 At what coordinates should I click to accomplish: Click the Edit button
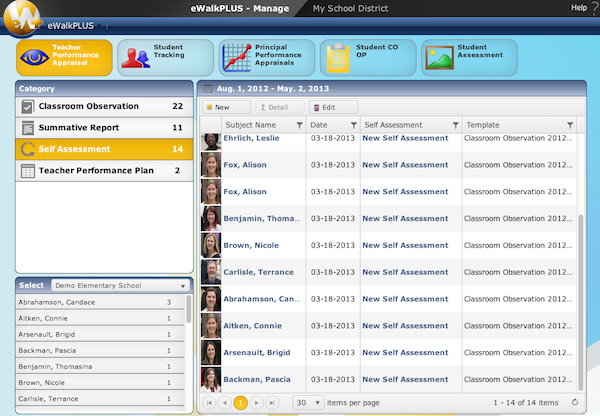(333, 108)
